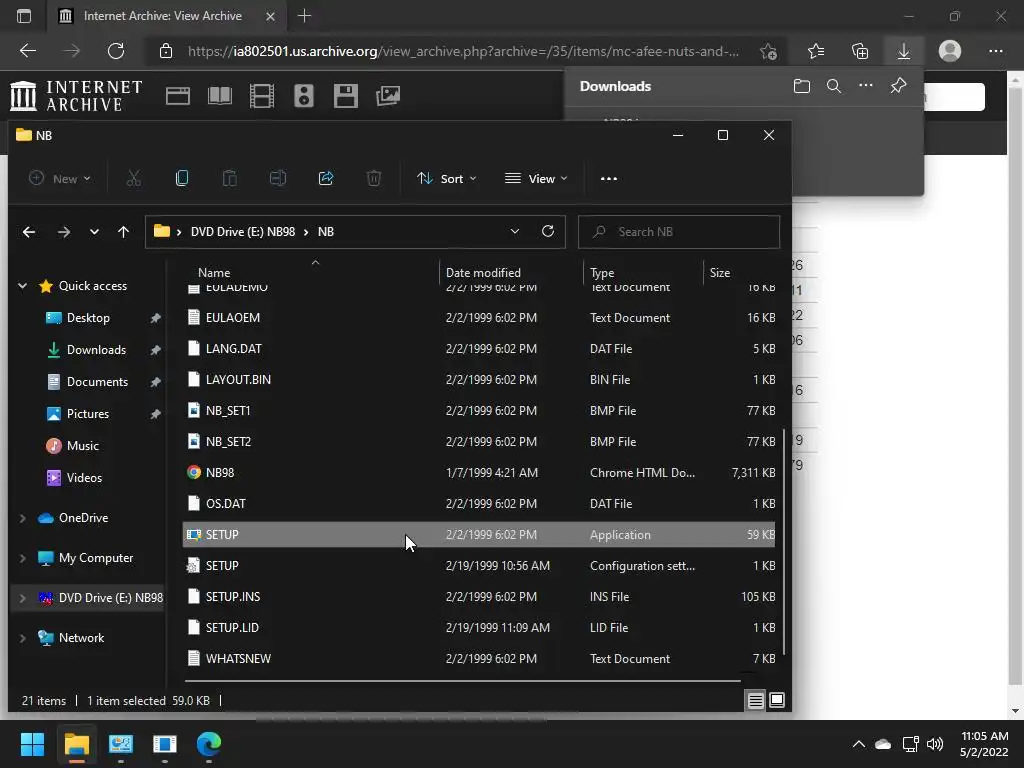Sort by Date modified column header
1024x768 pixels.
483,272
